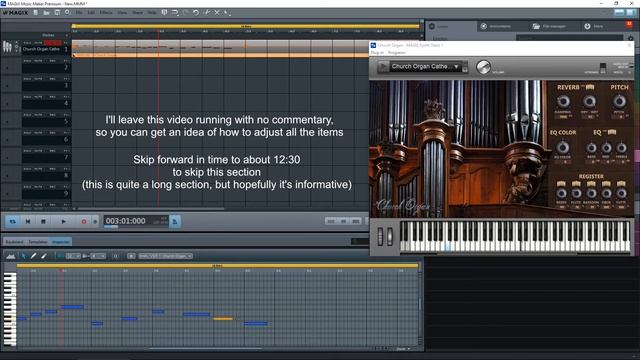Jump to start with the skip-back button

[x=28, y=221]
